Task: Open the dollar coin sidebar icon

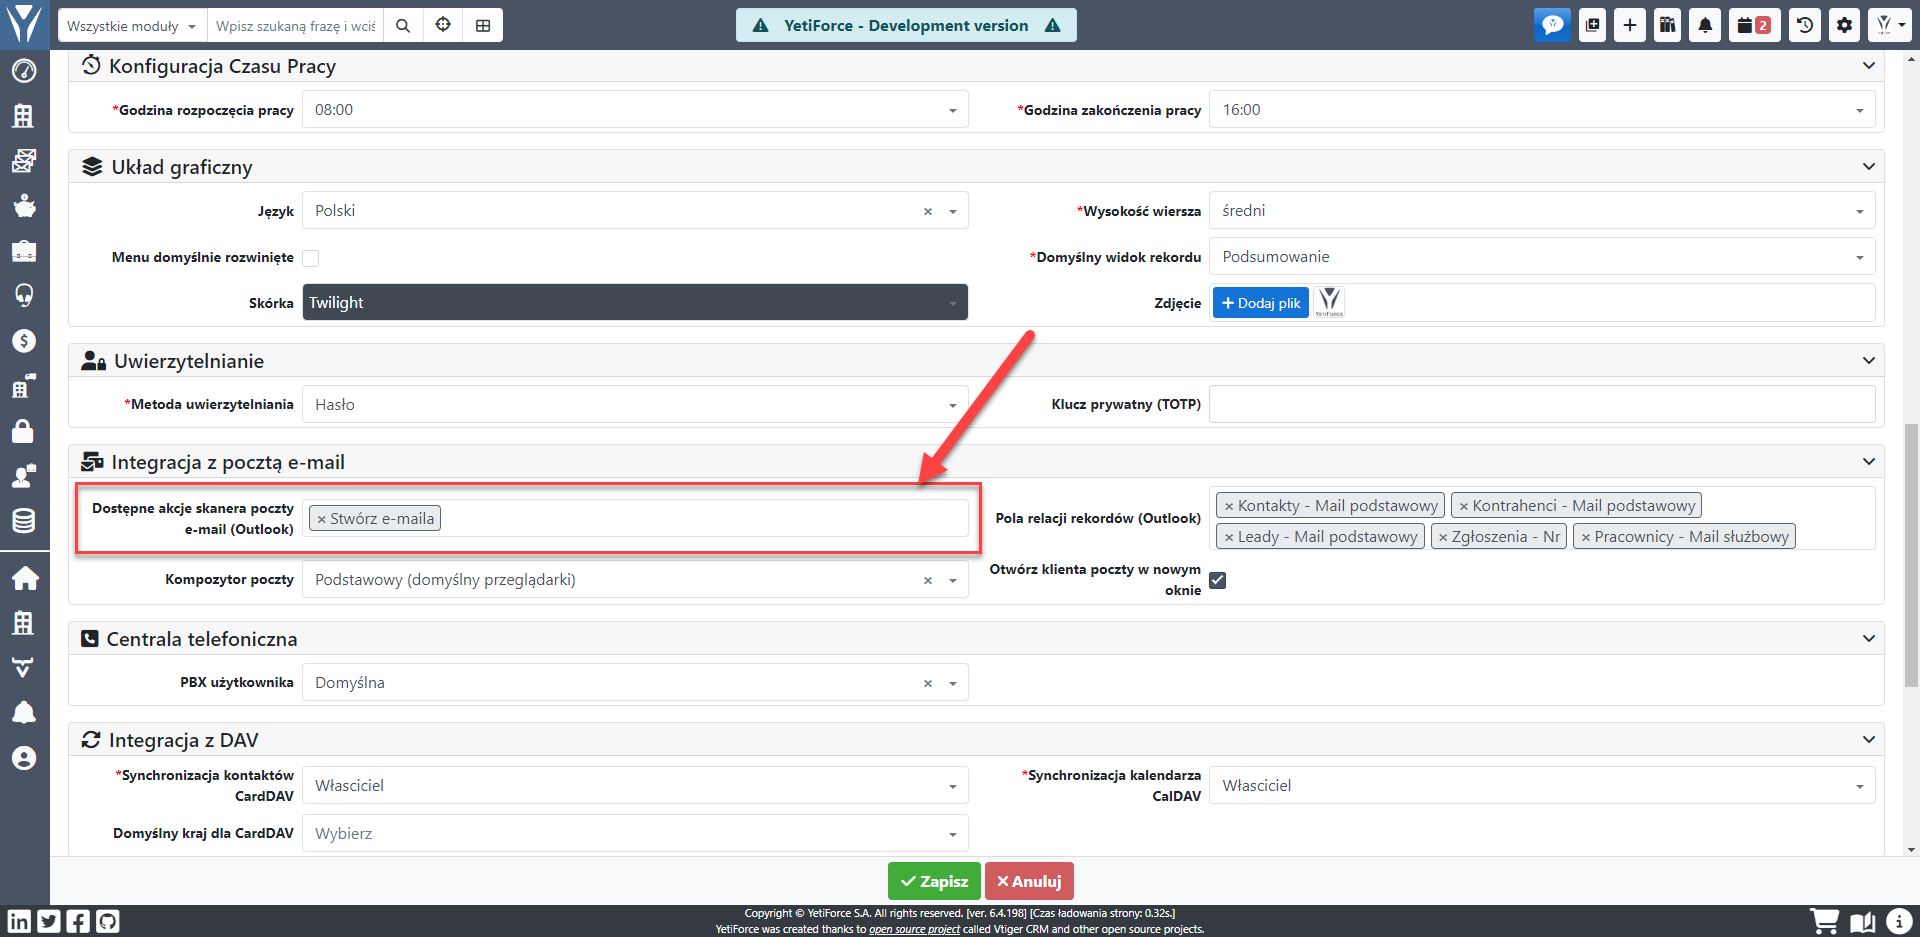Action: coord(24,341)
